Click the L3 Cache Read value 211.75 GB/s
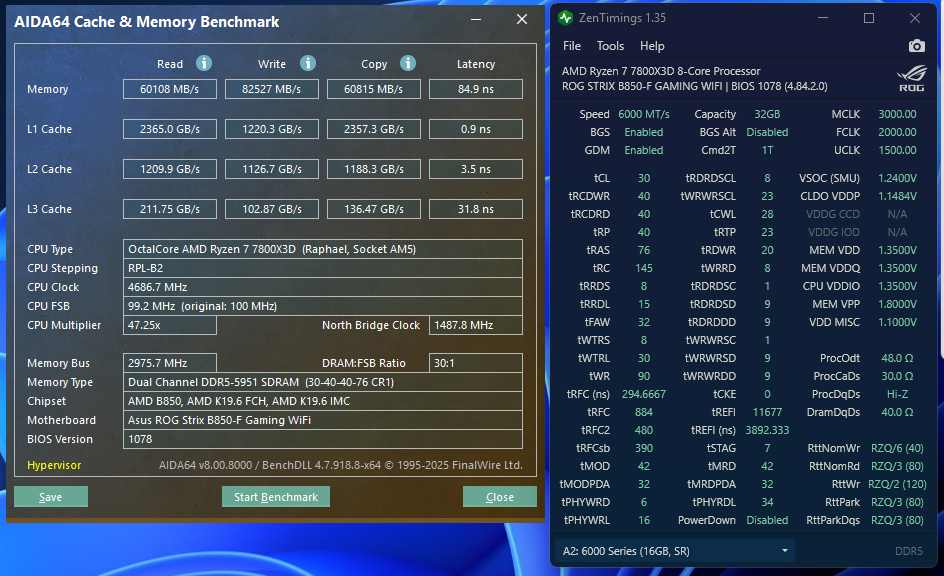This screenshot has height=576, width=944. (x=170, y=209)
